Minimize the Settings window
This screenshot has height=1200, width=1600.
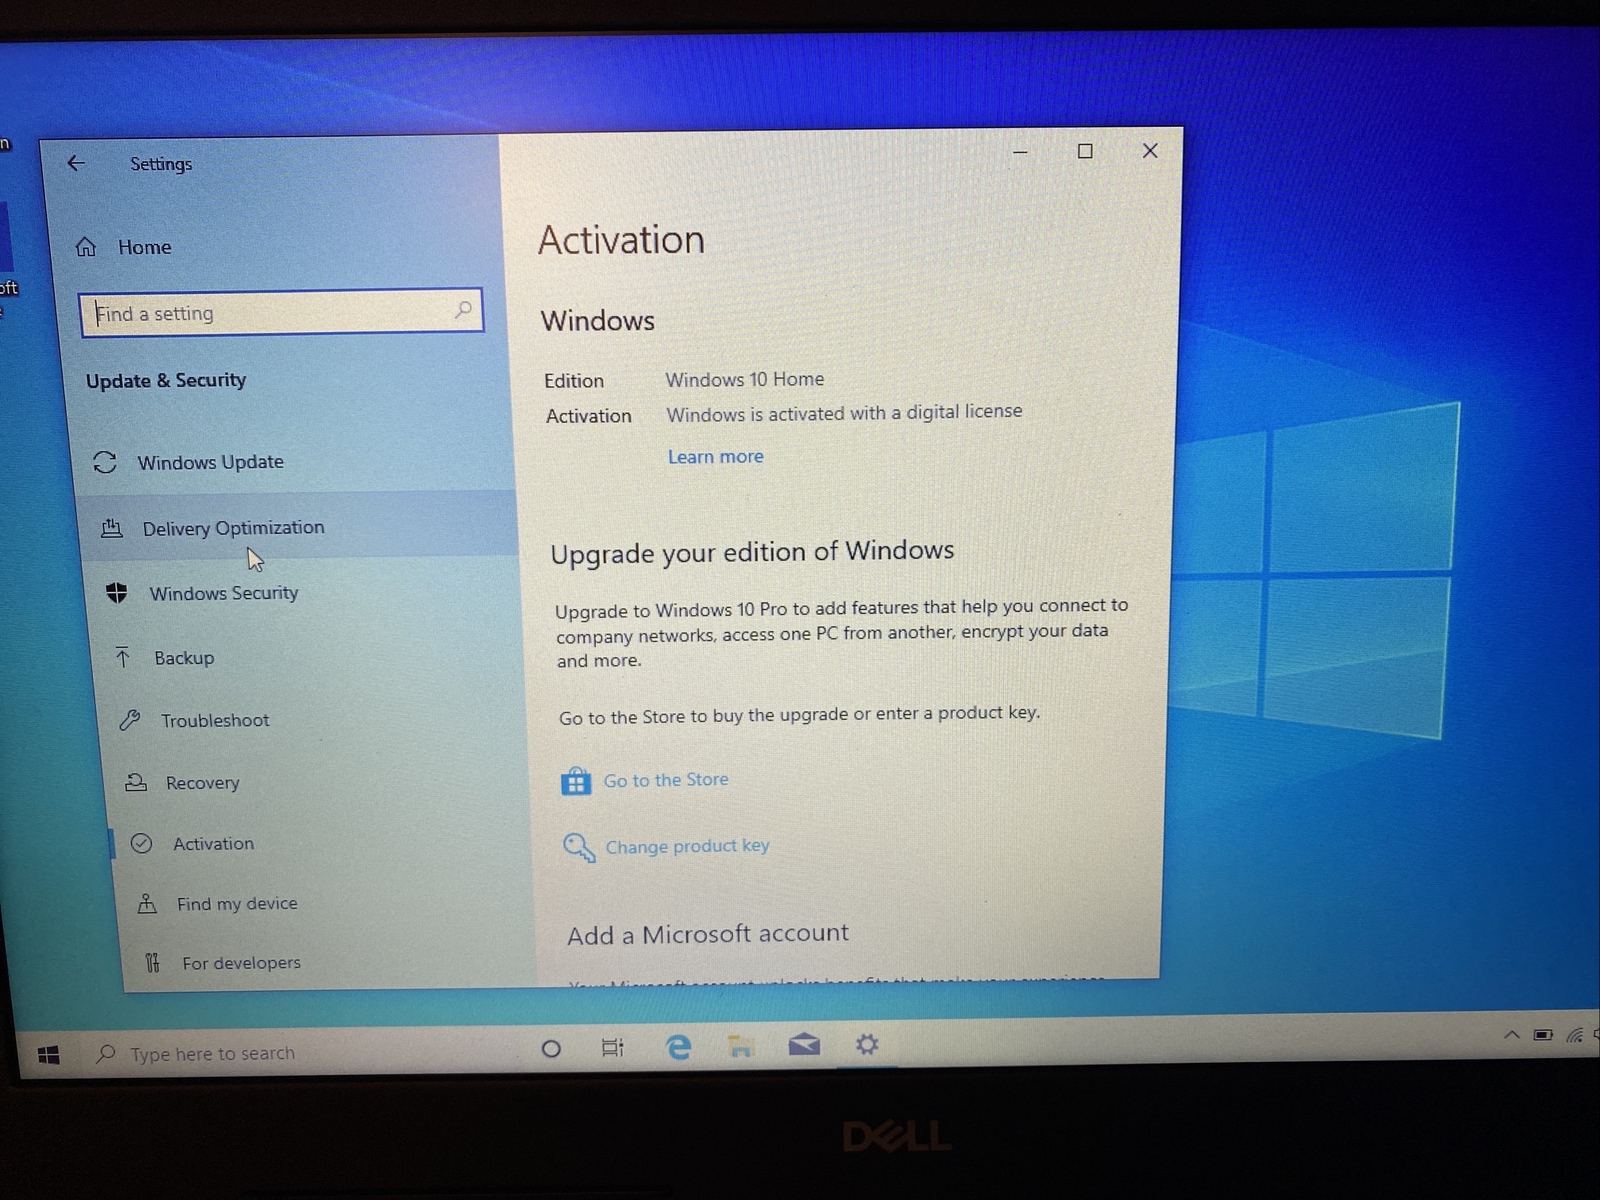pyautogui.click(x=1020, y=152)
